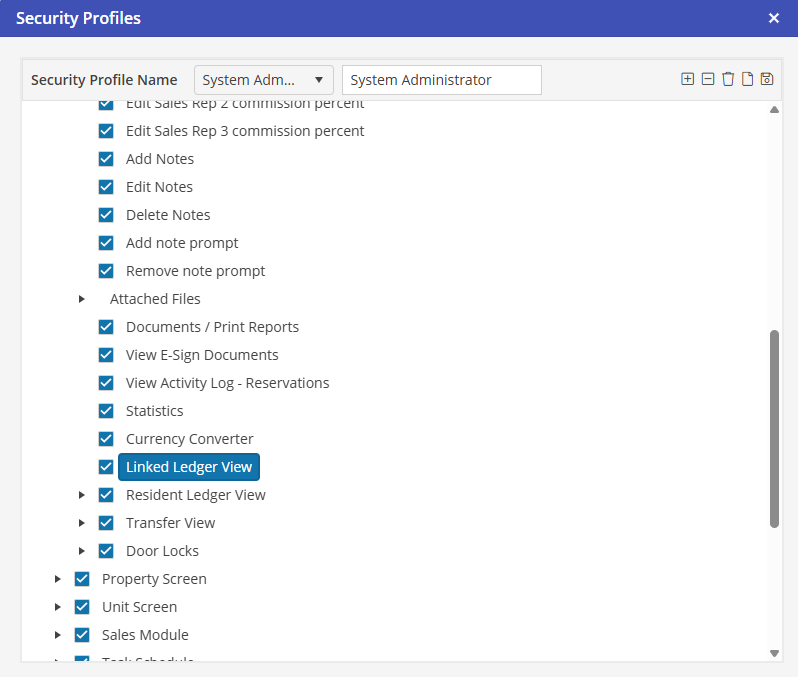Toggle the Currency Converter checkbox

tap(106, 439)
